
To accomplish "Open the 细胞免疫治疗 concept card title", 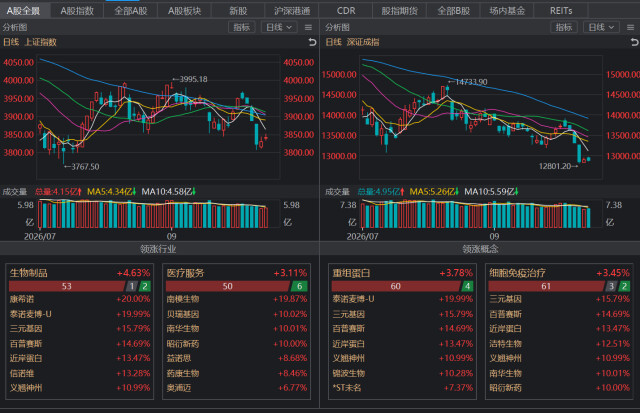I will tap(517, 273).
